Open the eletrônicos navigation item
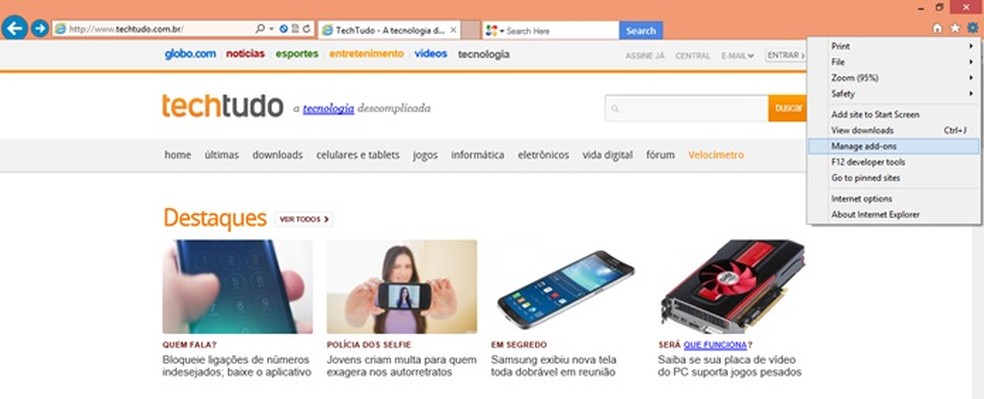The image size is (984, 399). click(543, 155)
